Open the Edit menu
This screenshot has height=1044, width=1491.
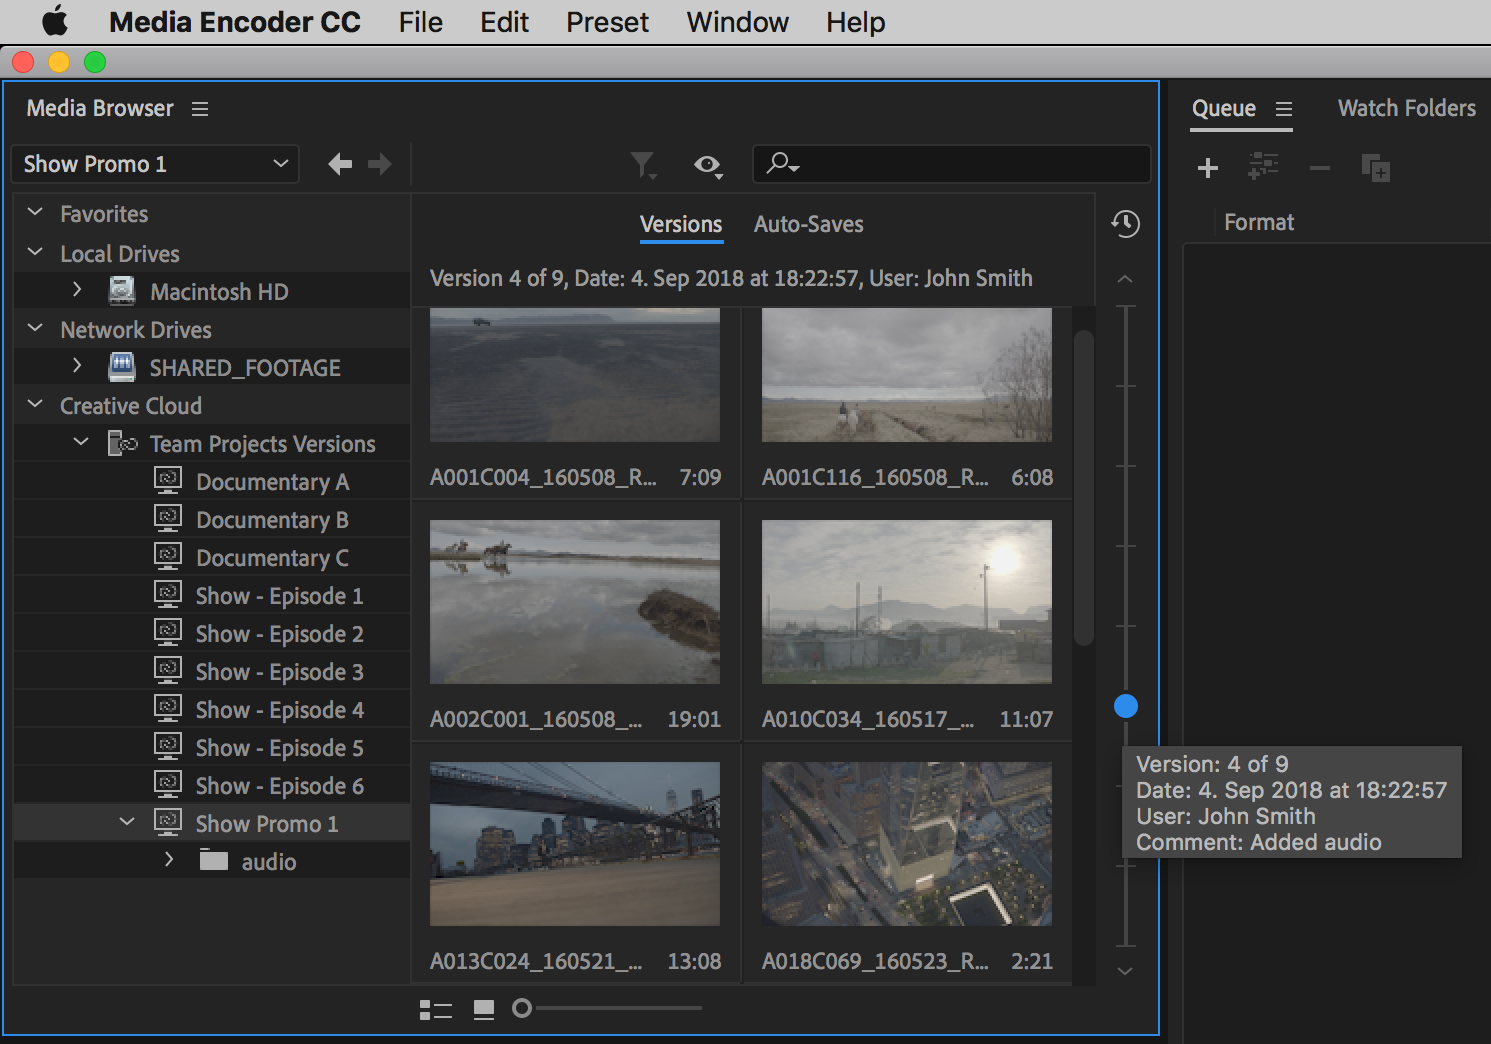click(504, 22)
